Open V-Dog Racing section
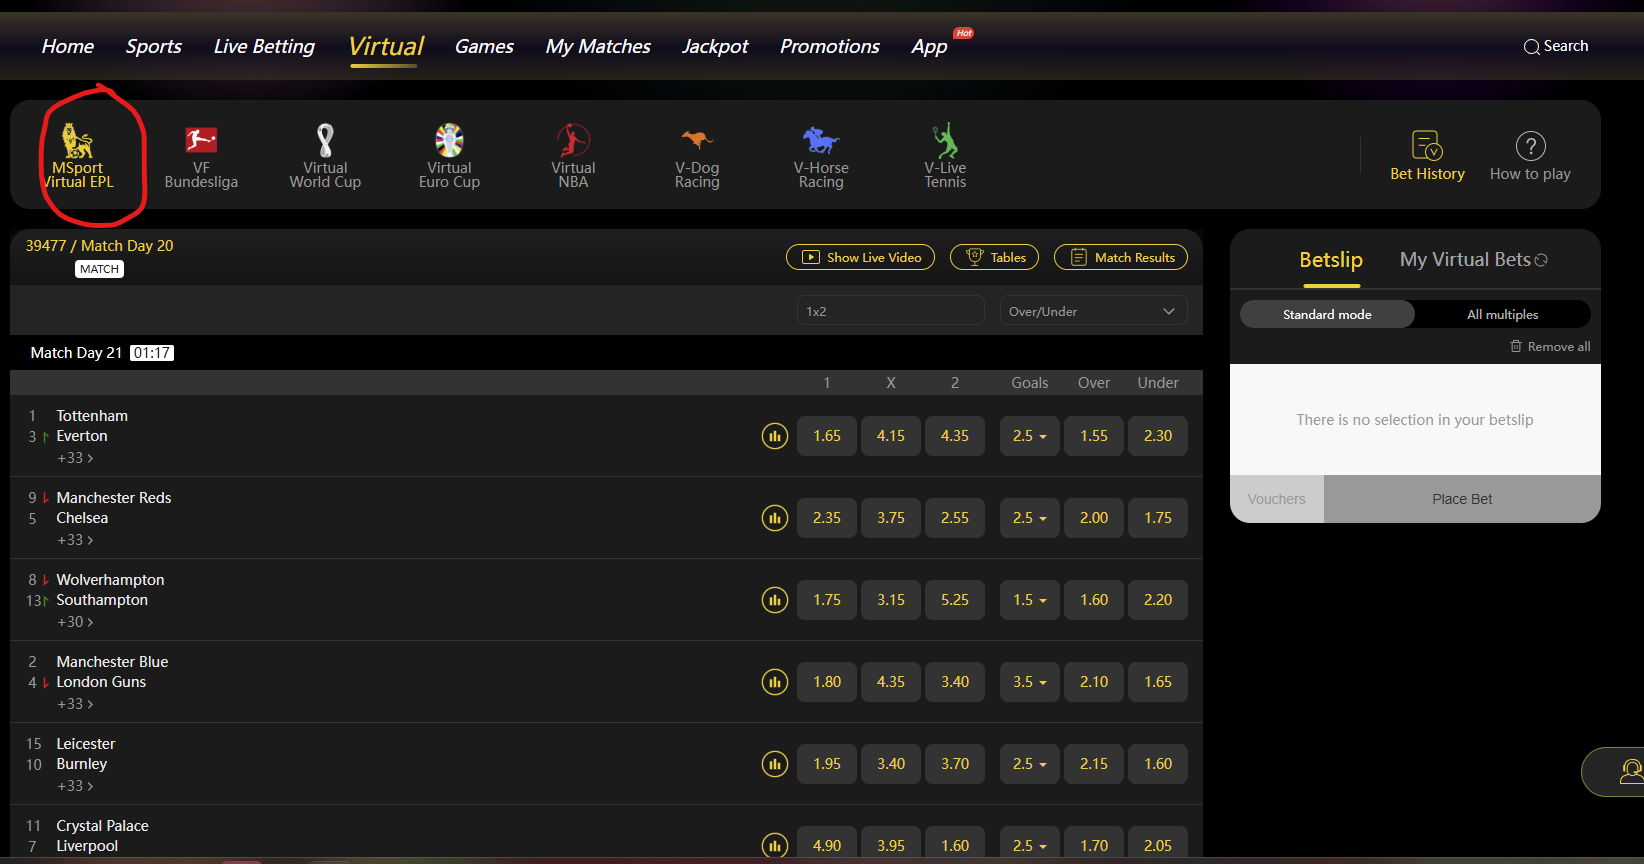This screenshot has width=1644, height=864. tap(697, 142)
